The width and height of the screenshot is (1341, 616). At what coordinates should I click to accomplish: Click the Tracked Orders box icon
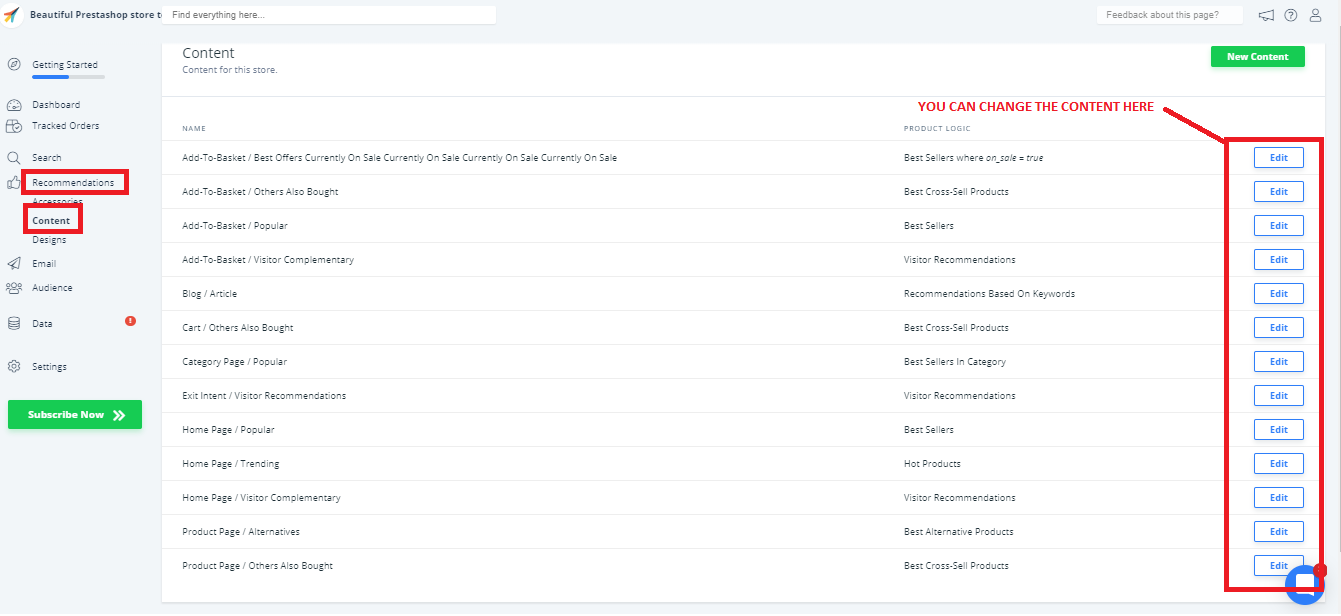[14, 126]
